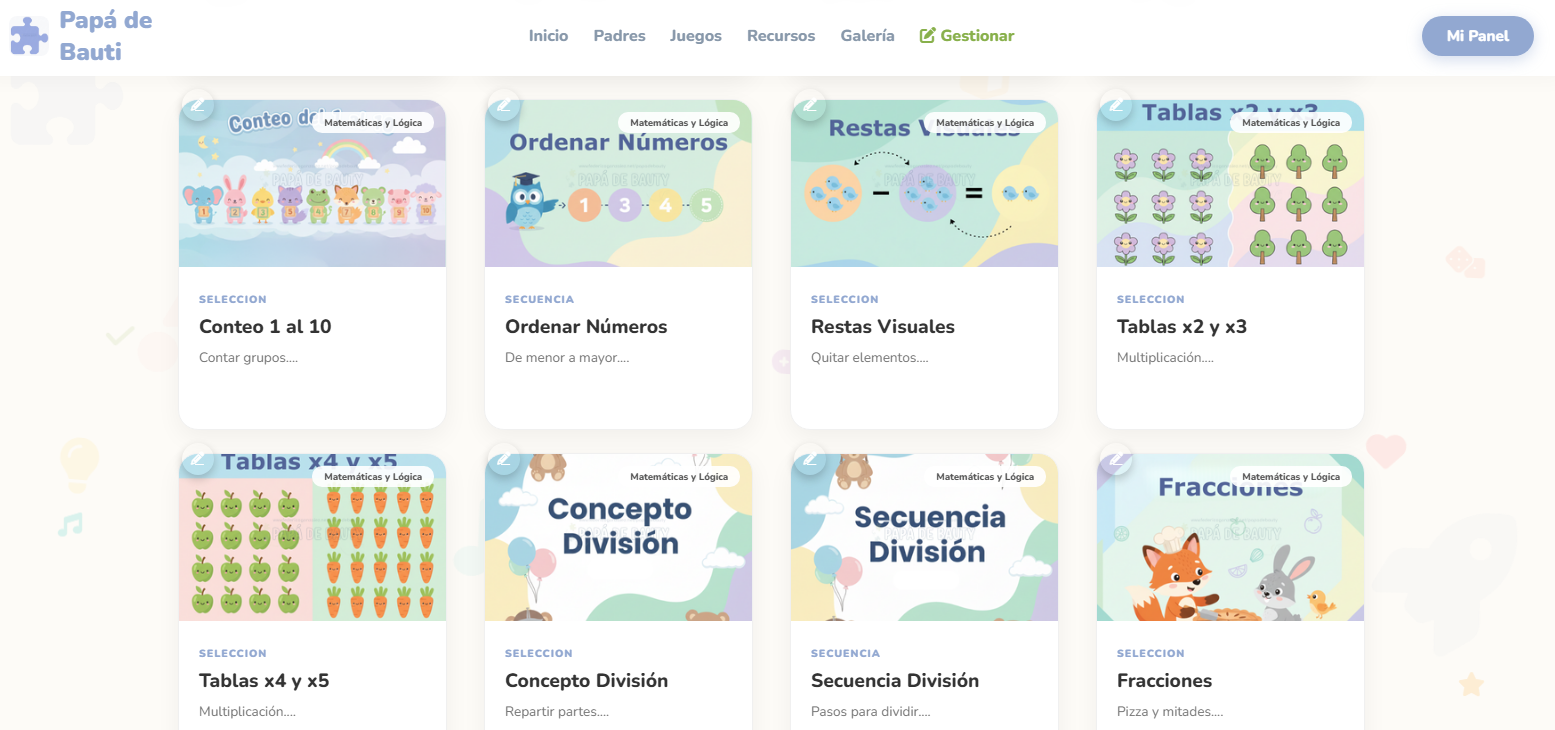Click Matemáticas y Lógica badge on Concepto División card
1555x730 pixels.
(679, 477)
